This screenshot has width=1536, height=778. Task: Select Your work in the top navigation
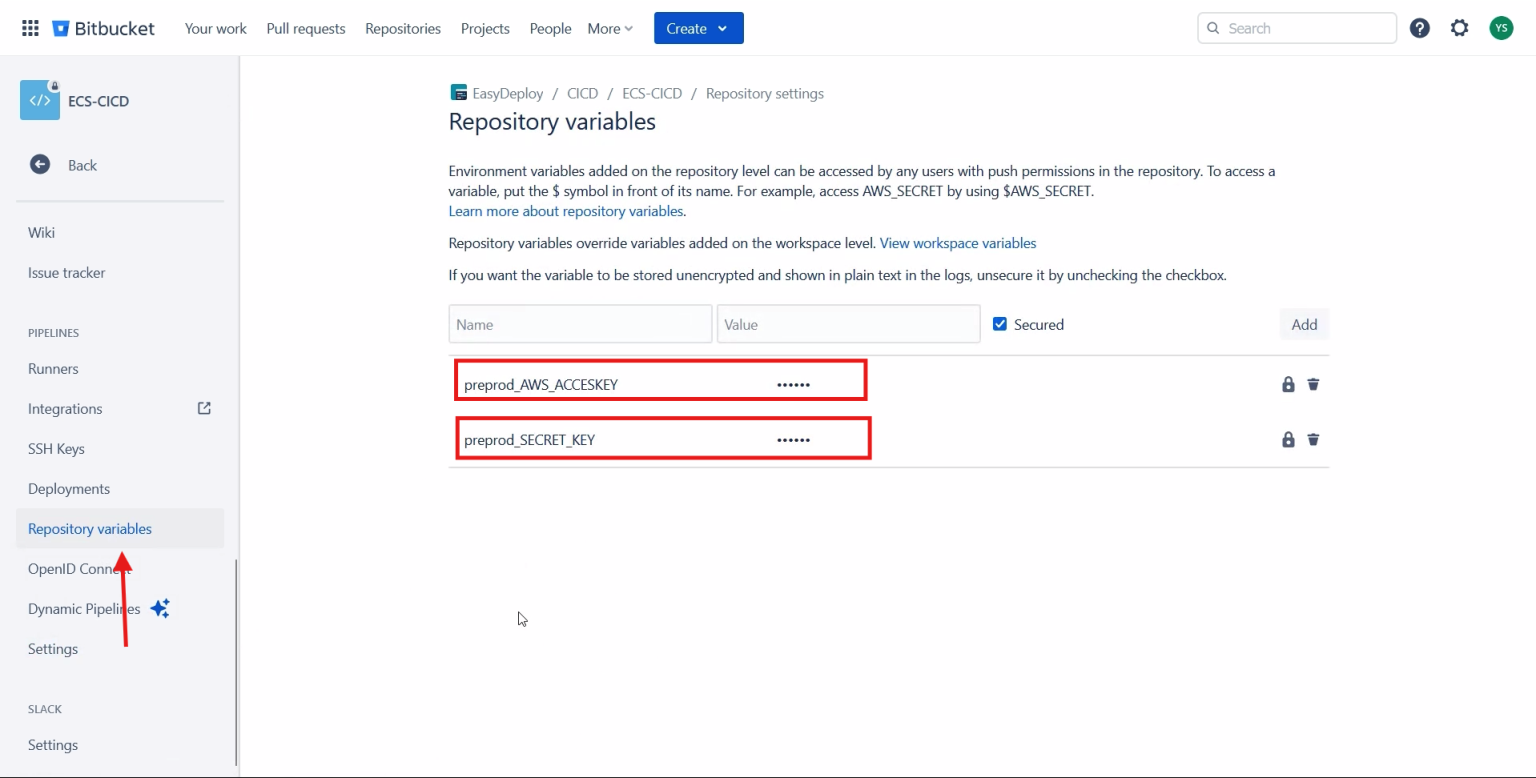pyautogui.click(x=215, y=28)
